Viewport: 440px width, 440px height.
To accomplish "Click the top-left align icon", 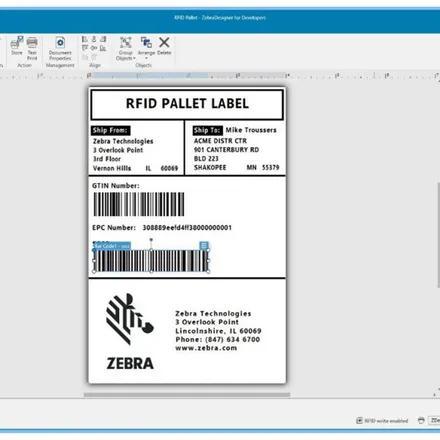I will (85, 39).
